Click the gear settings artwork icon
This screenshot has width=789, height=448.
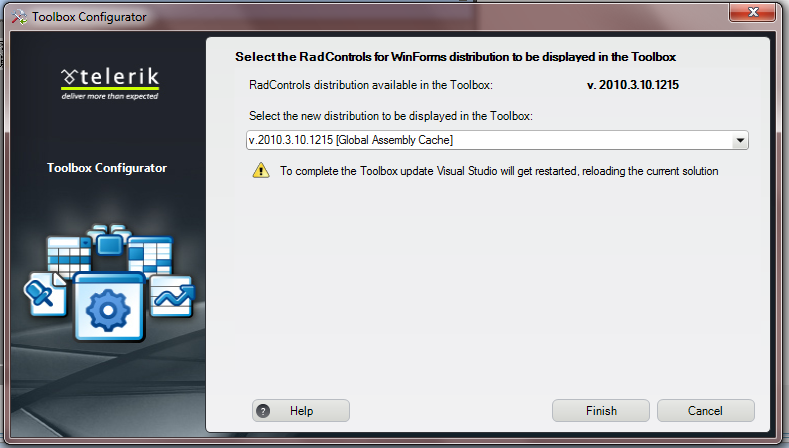point(108,308)
